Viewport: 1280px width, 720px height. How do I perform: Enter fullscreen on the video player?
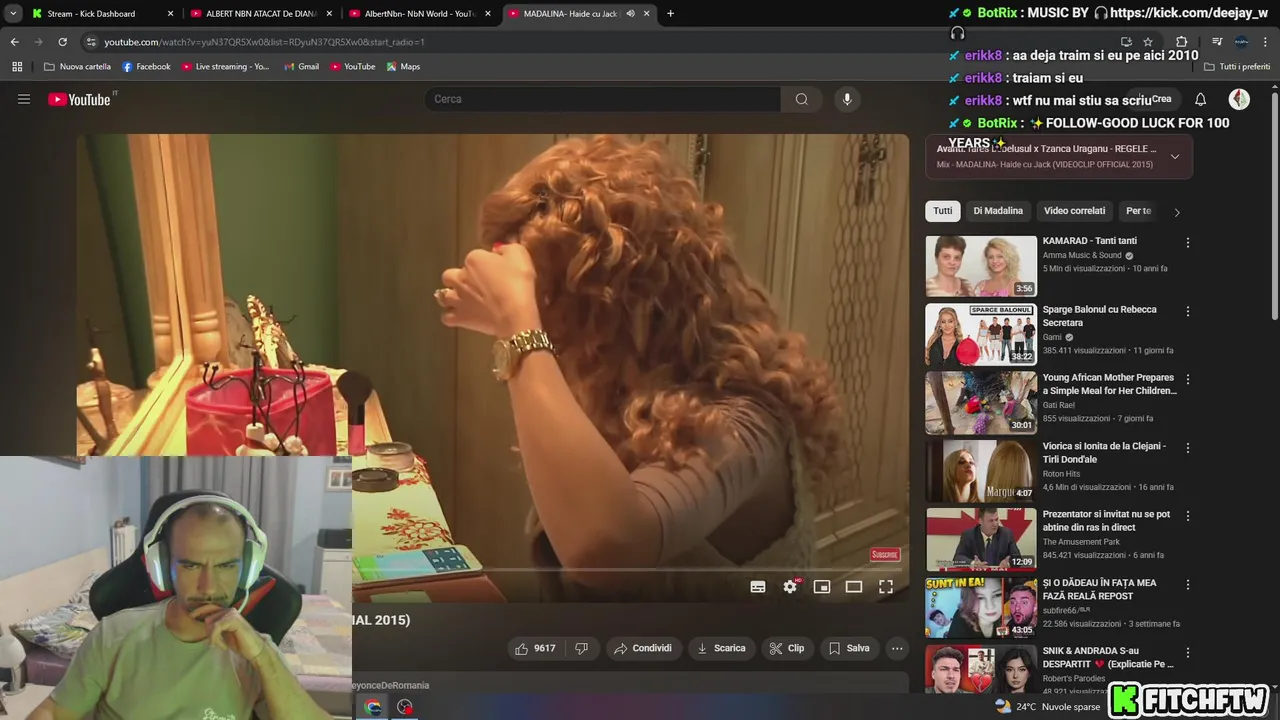point(886,587)
